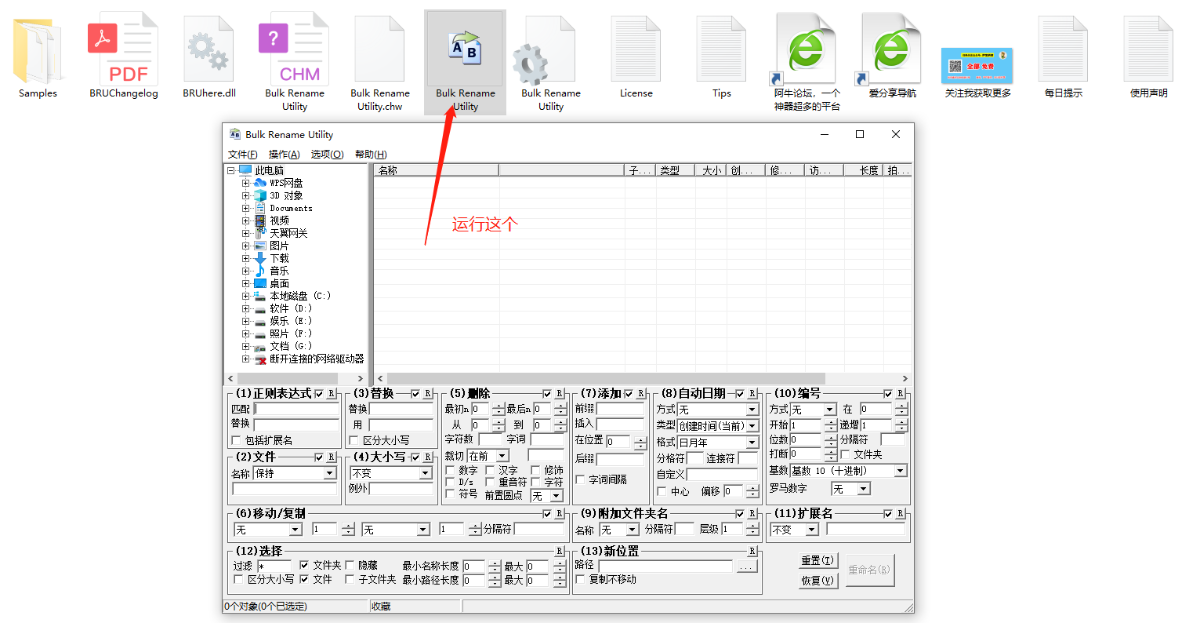Click the 匹配 input field in 正则表达式 panel
Screen dimensions: 1200x623
(x=297, y=409)
